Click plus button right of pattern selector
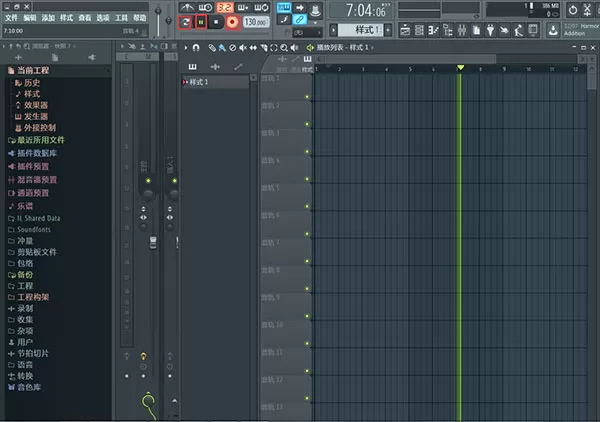The image size is (600, 422). (388, 30)
